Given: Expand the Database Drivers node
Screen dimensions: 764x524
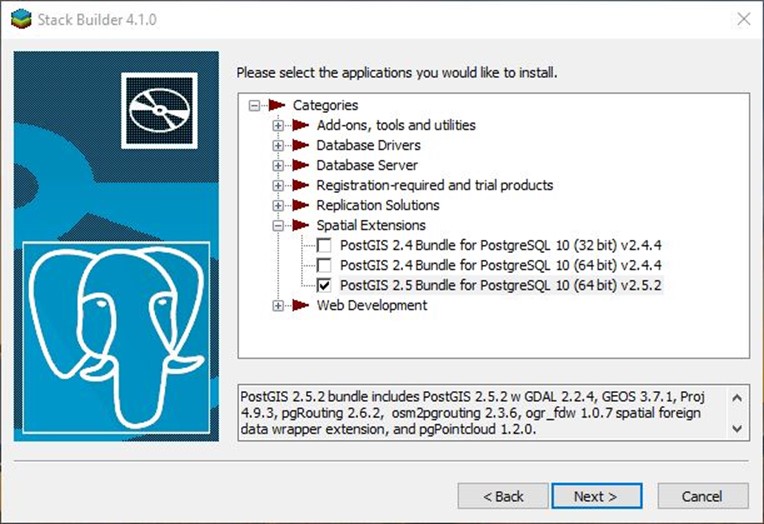Looking at the screenshot, I should click(x=278, y=145).
